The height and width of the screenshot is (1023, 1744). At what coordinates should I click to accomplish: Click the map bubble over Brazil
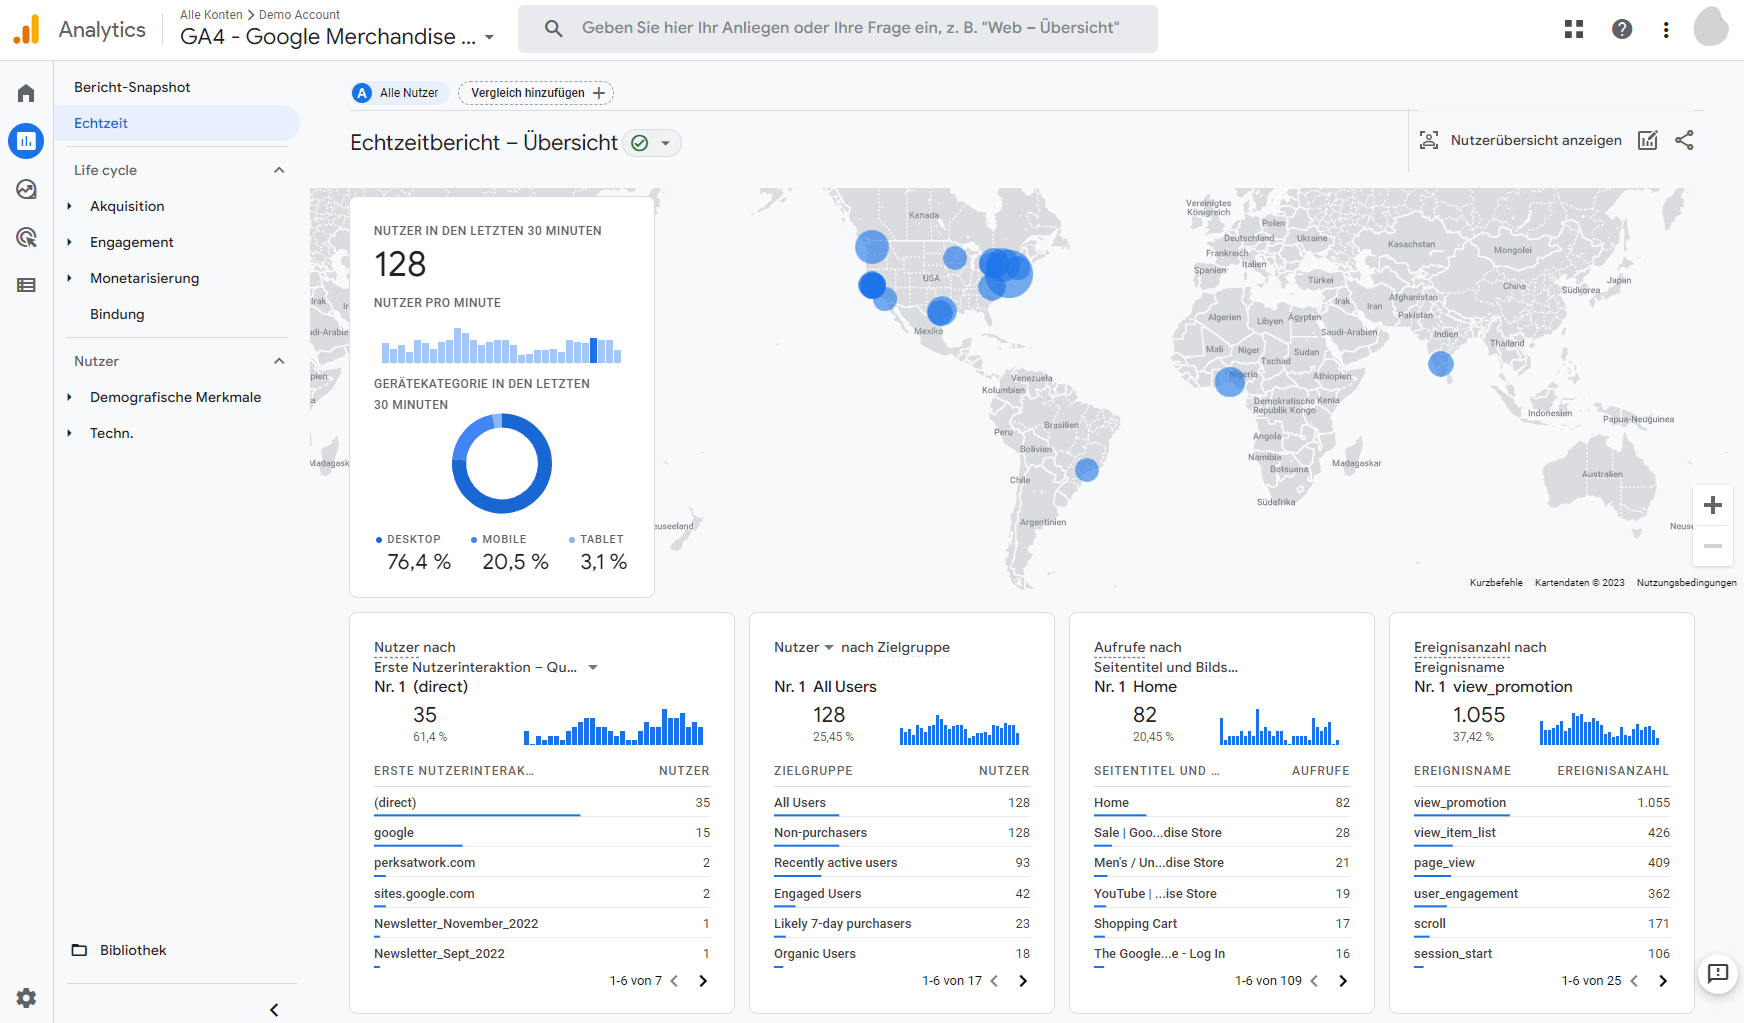(1087, 469)
